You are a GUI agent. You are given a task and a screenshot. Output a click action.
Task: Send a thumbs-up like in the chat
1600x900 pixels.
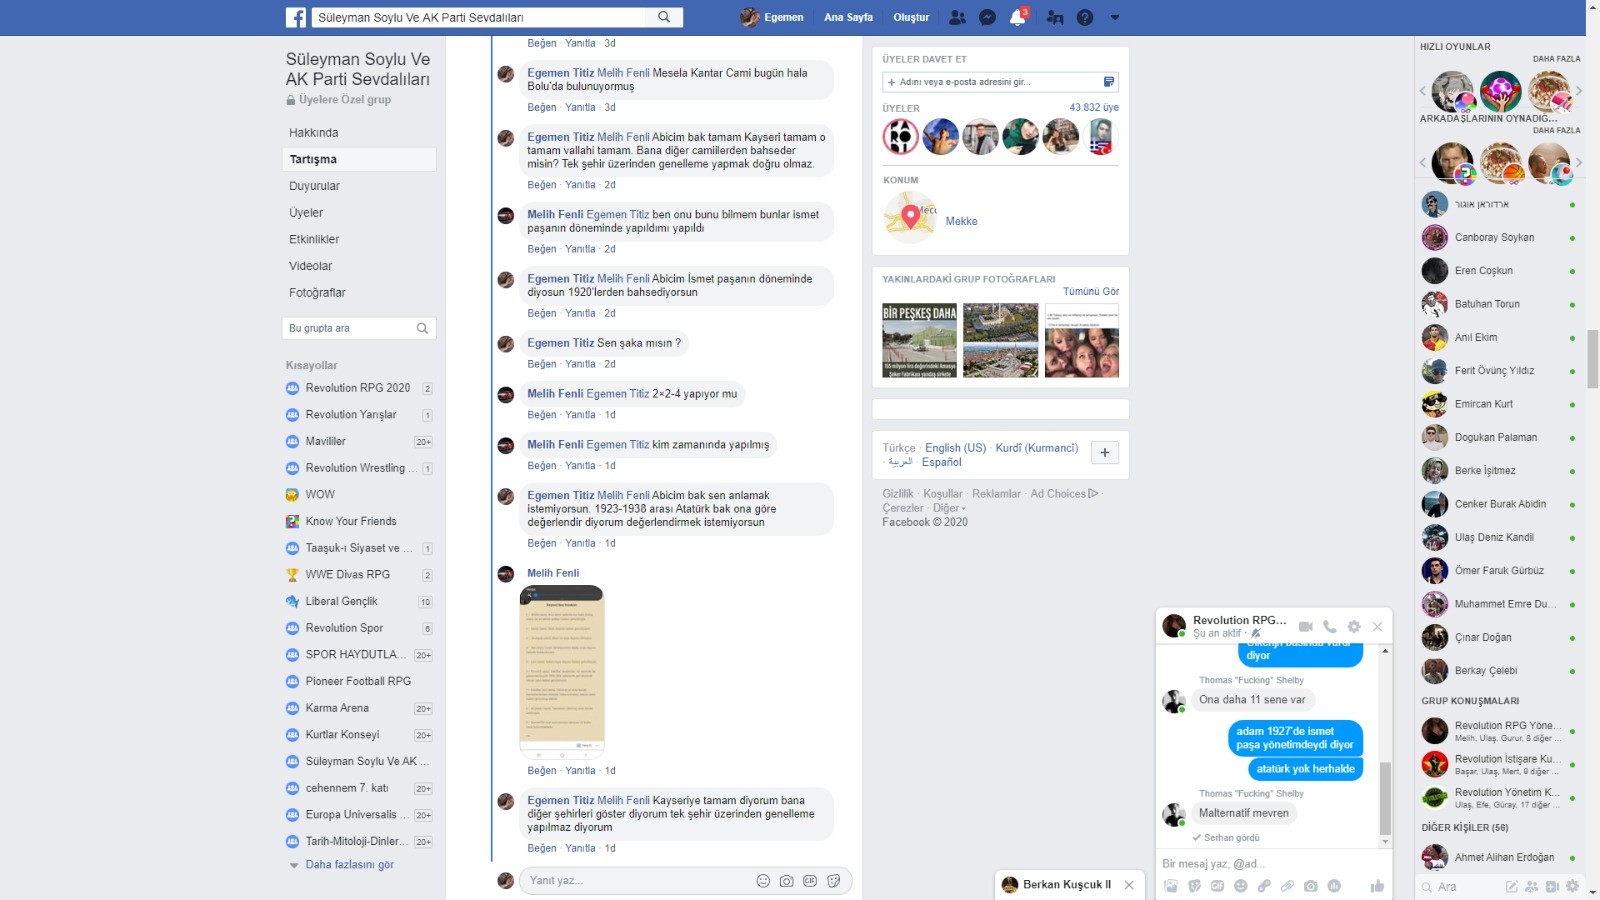[x=1377, y=886]
